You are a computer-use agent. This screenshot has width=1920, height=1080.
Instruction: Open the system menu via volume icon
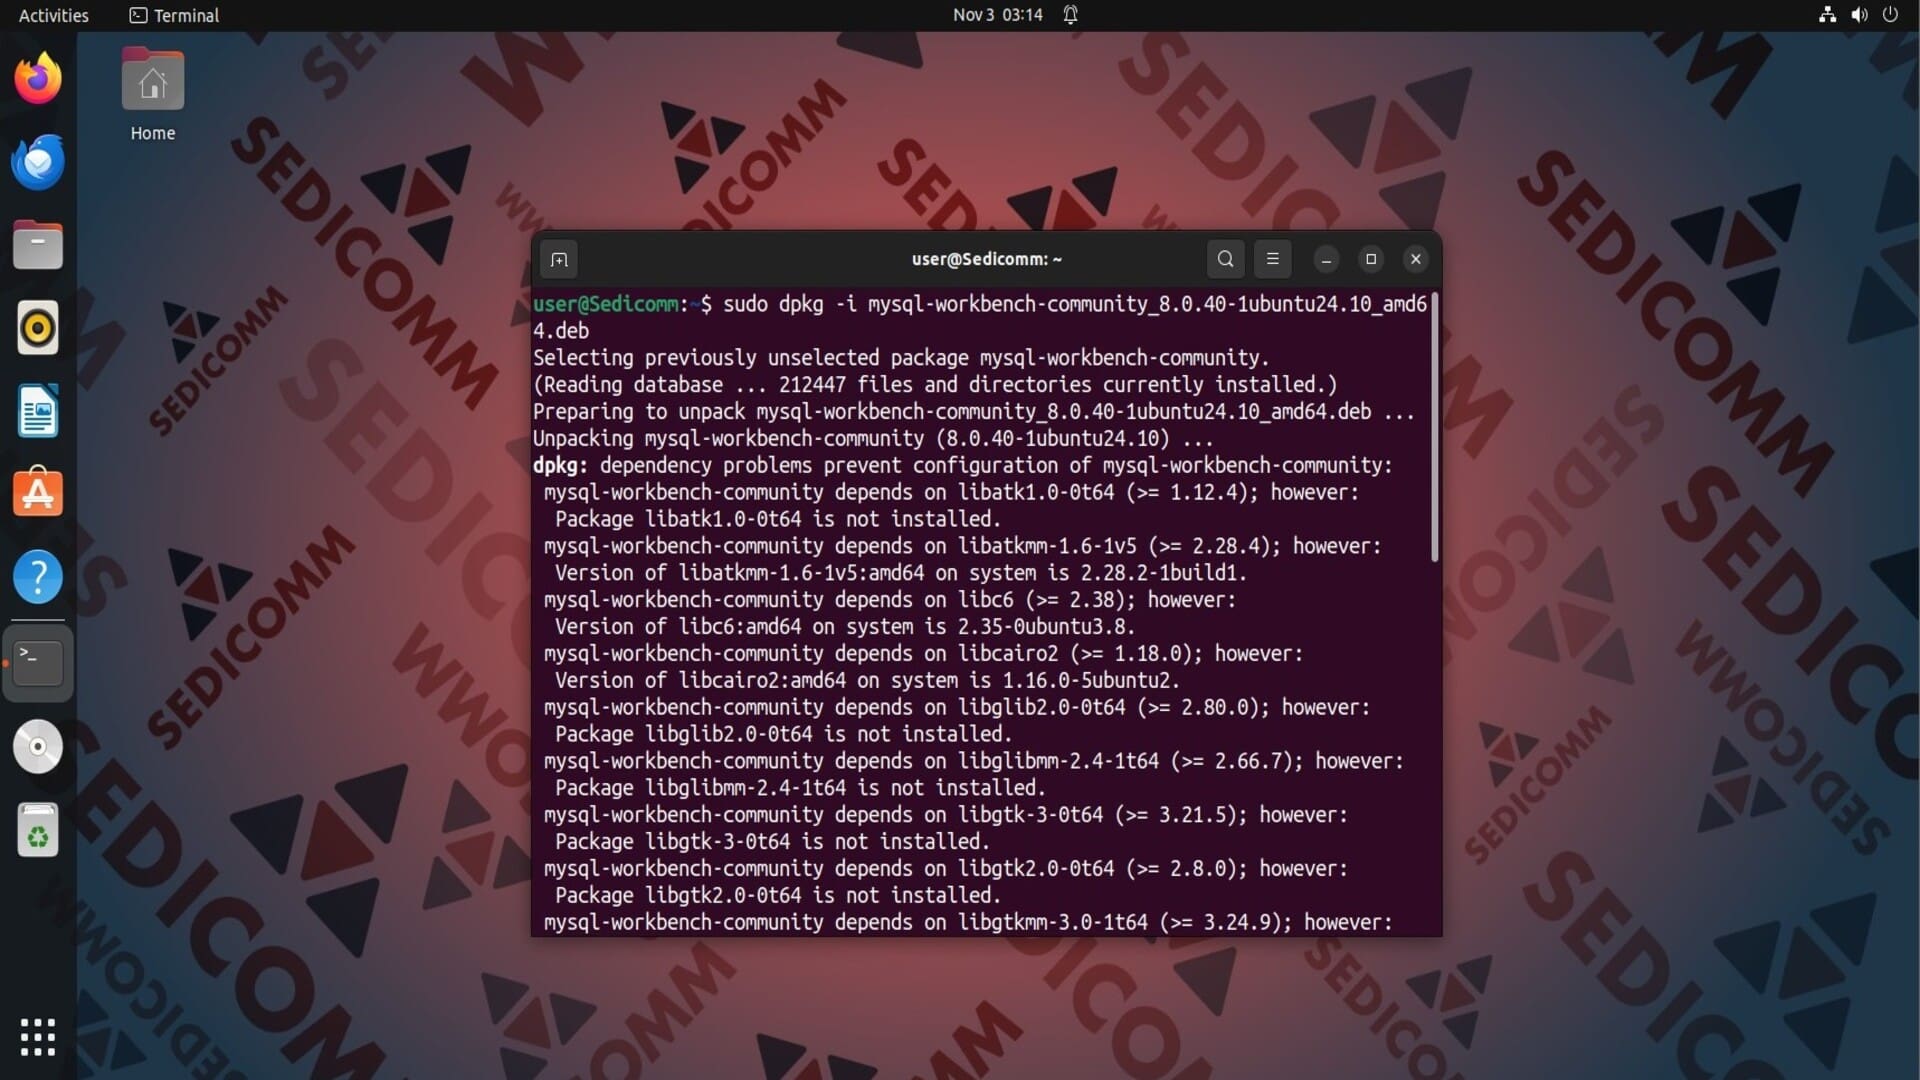click(x=1859, y=15)
